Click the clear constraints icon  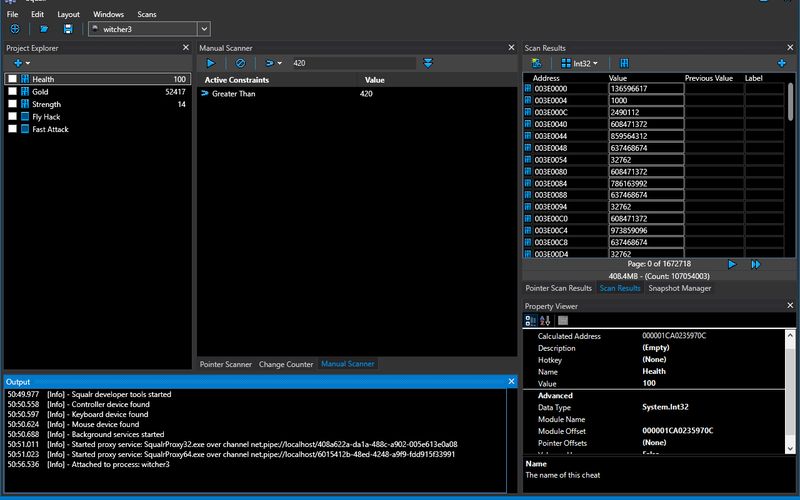[240, 63]
